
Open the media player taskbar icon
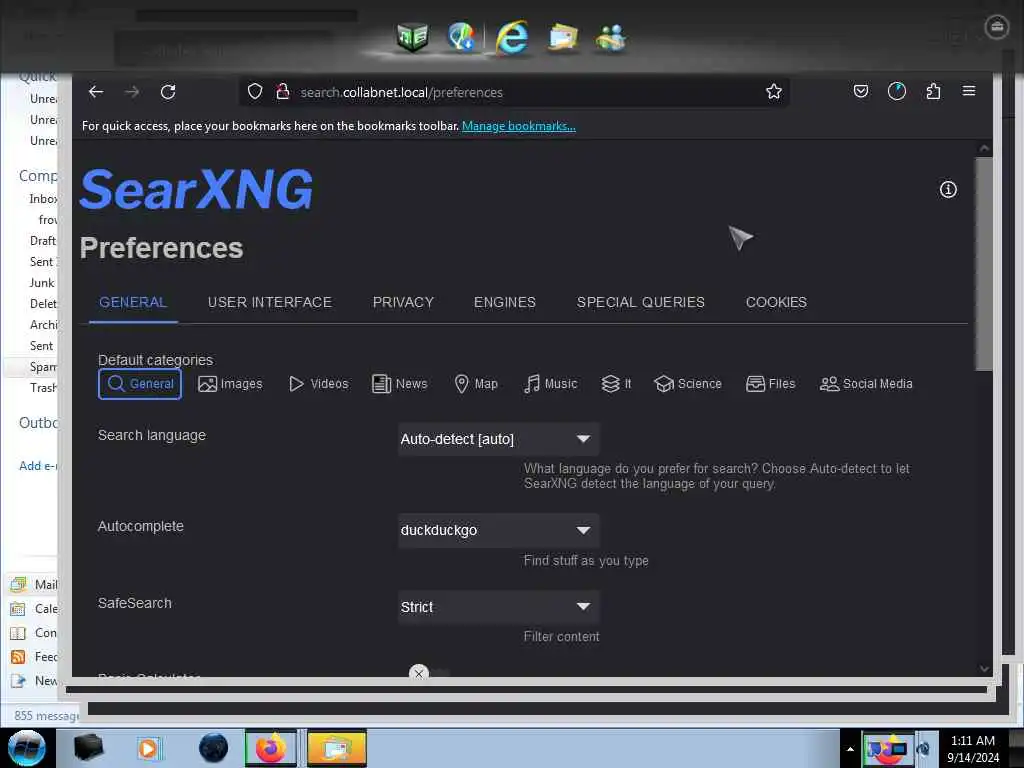(x=148, y=748)
